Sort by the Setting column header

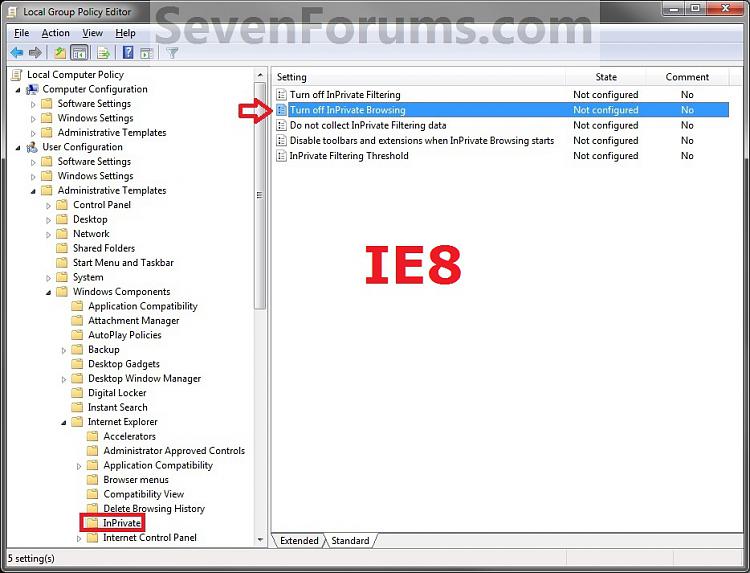[x=419, y=77]
